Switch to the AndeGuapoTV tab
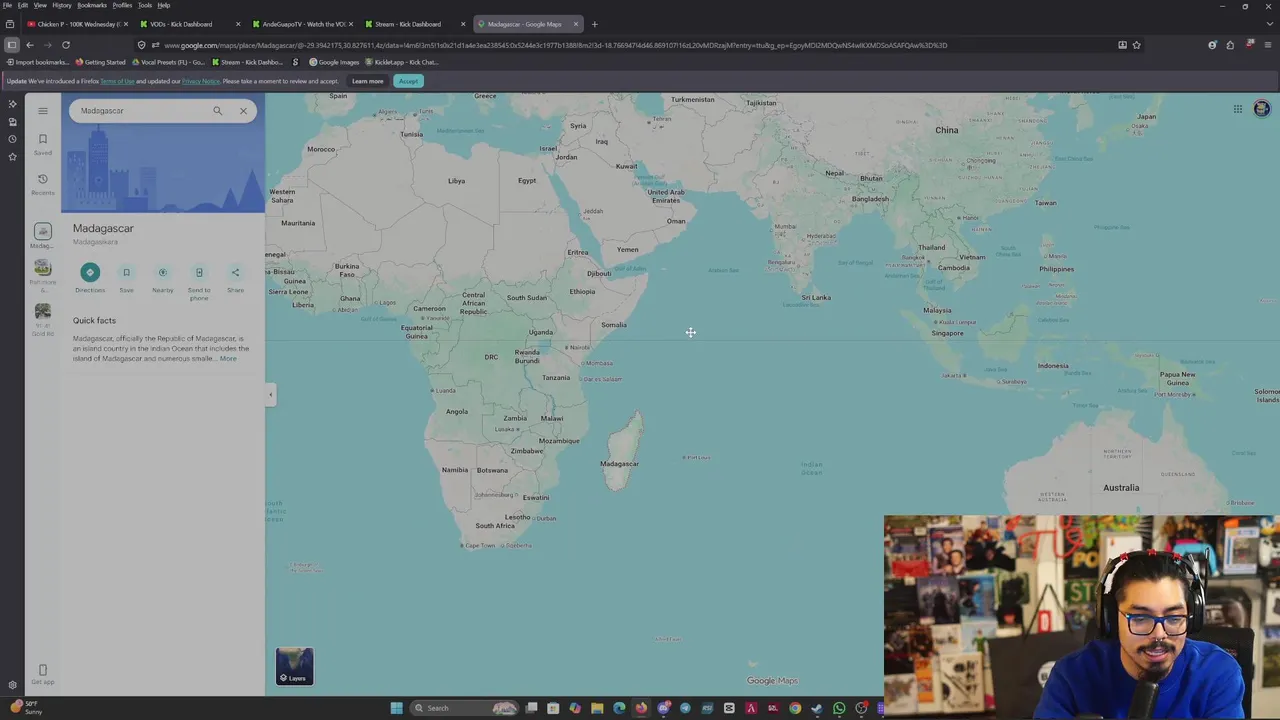 click(x=300, y=24)
